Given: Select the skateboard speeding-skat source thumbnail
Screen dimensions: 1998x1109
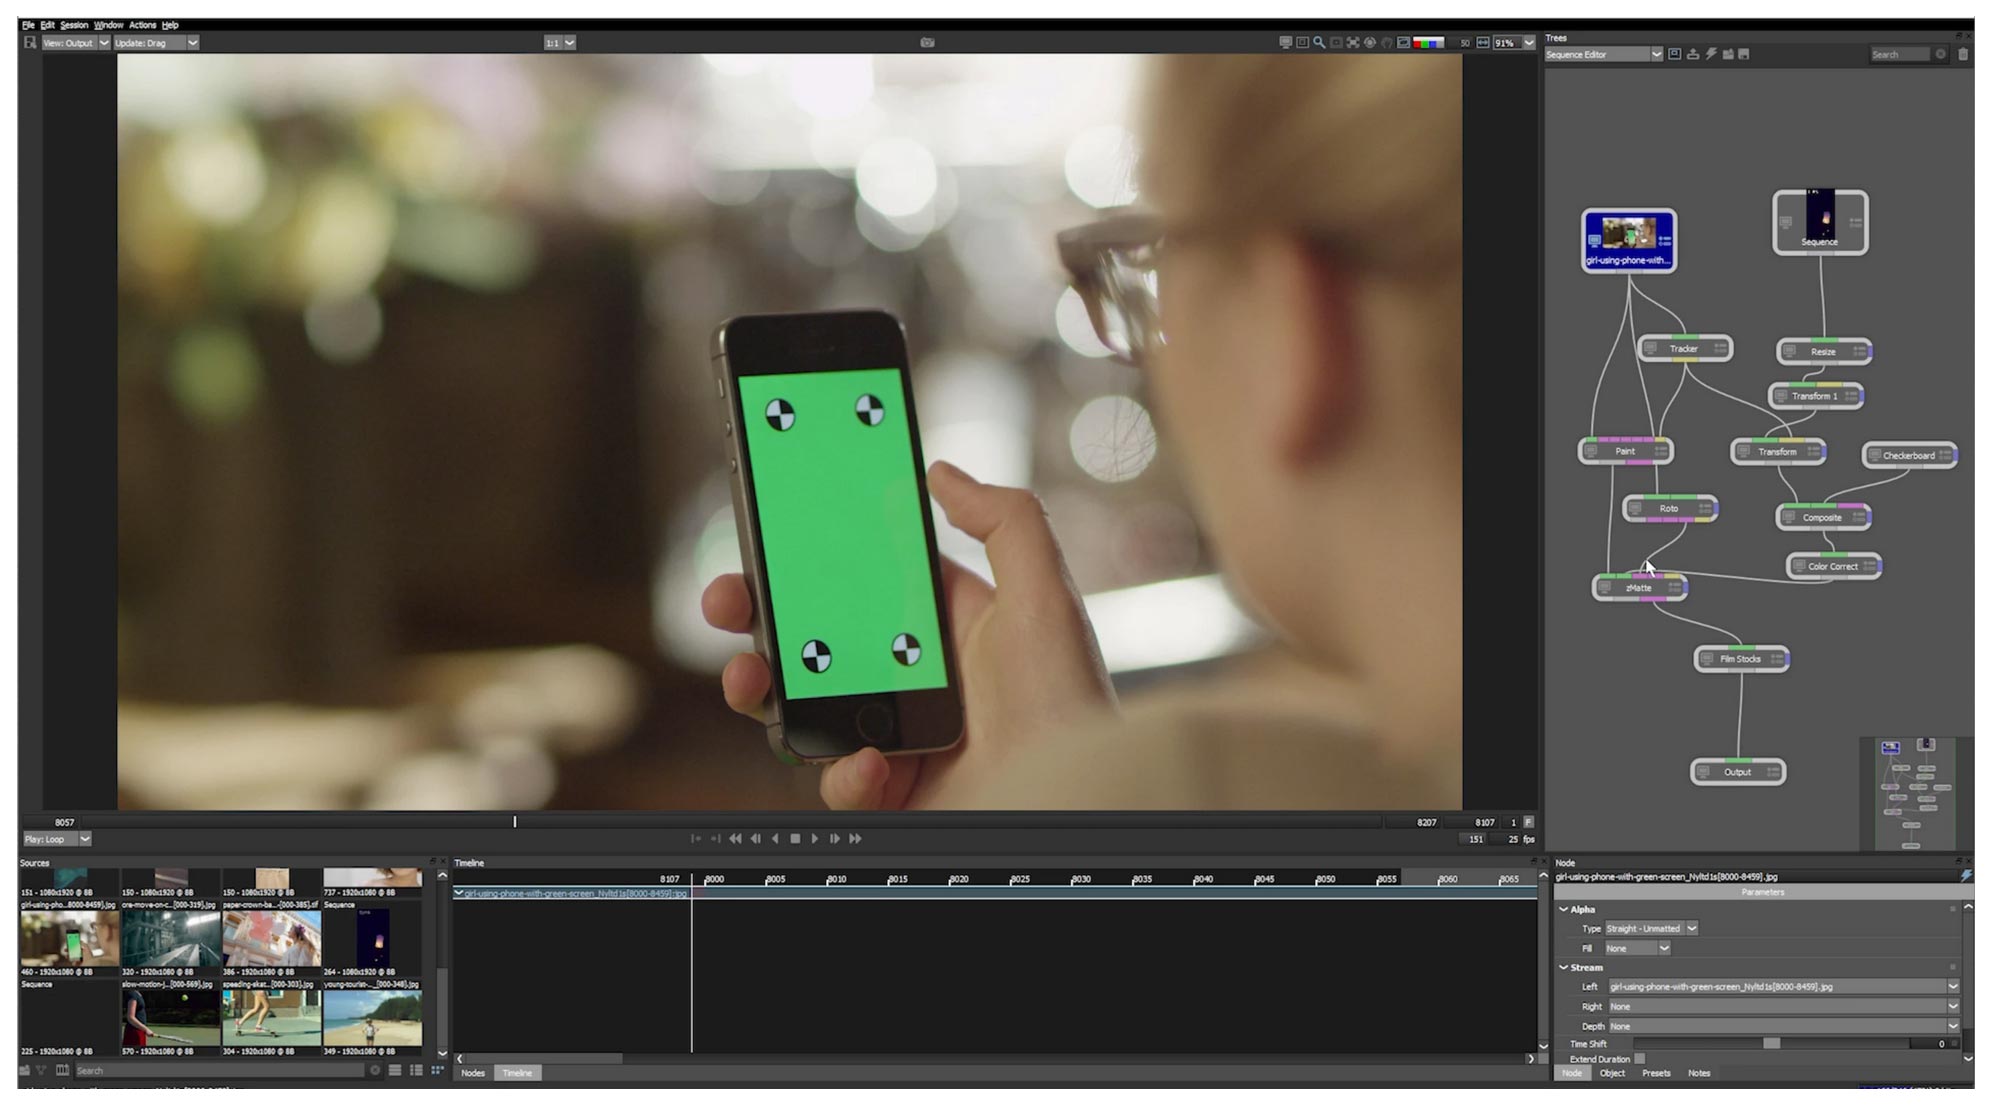Looking at the screenshot, I should click(x=271, y=1018).
